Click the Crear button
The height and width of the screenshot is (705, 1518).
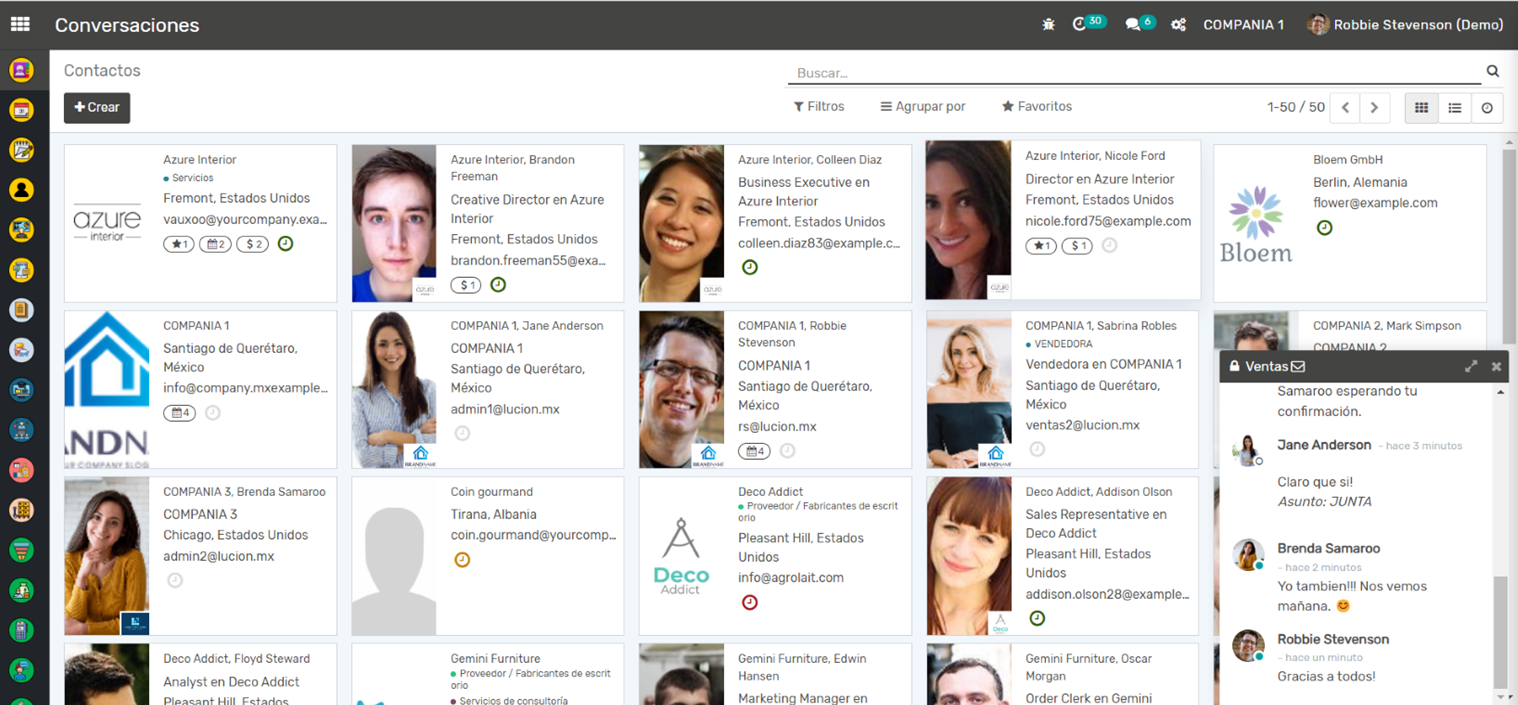[x=97, y=108]
